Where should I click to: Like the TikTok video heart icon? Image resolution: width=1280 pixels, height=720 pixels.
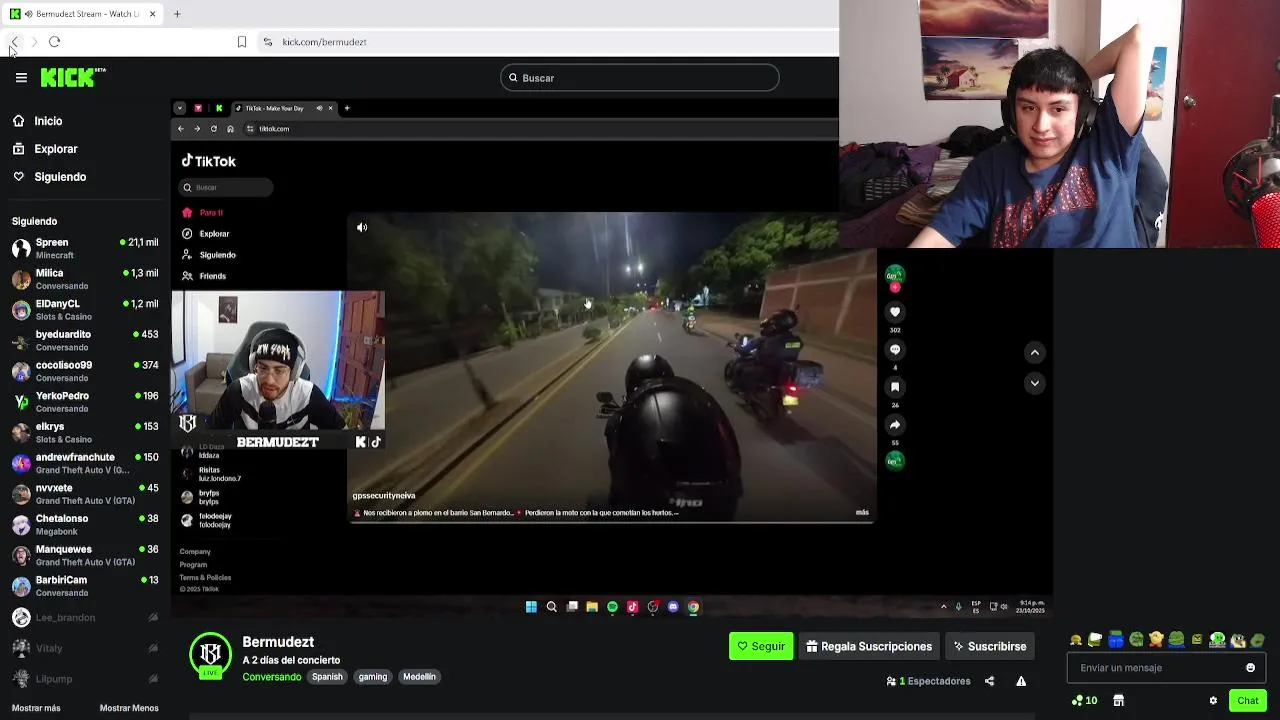(x=895, y=312)
